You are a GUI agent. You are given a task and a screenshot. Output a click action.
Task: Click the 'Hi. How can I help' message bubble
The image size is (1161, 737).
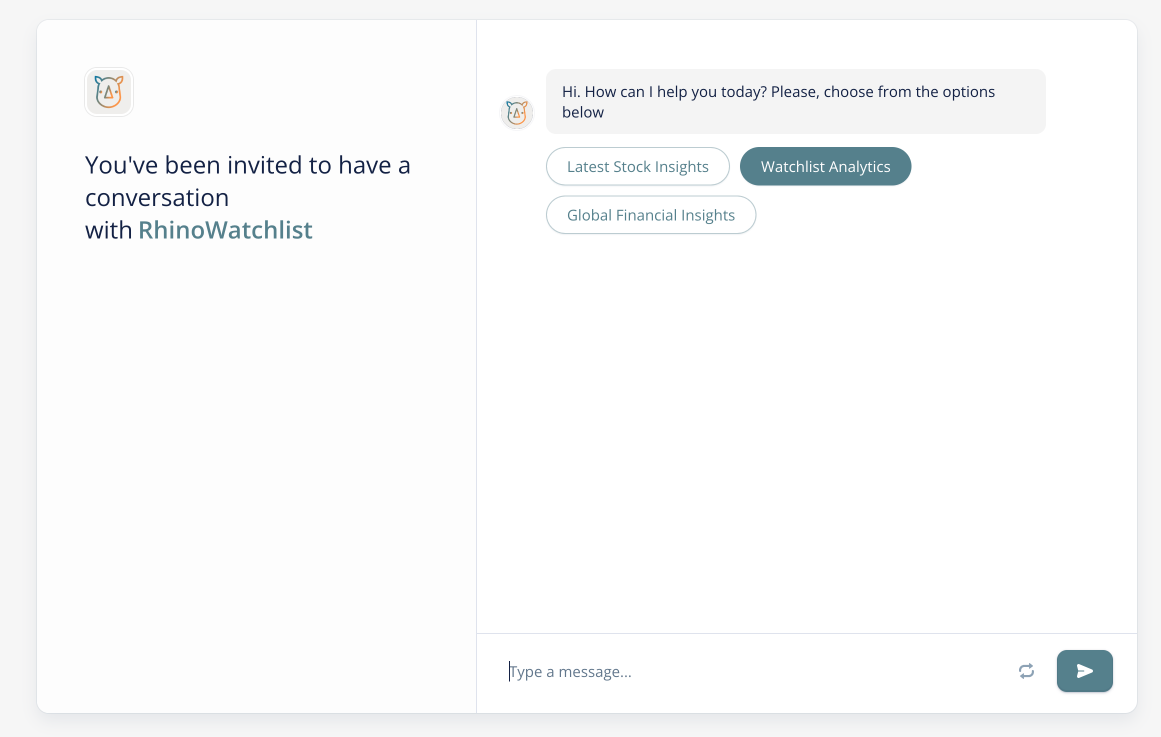(x=795, y=101)
